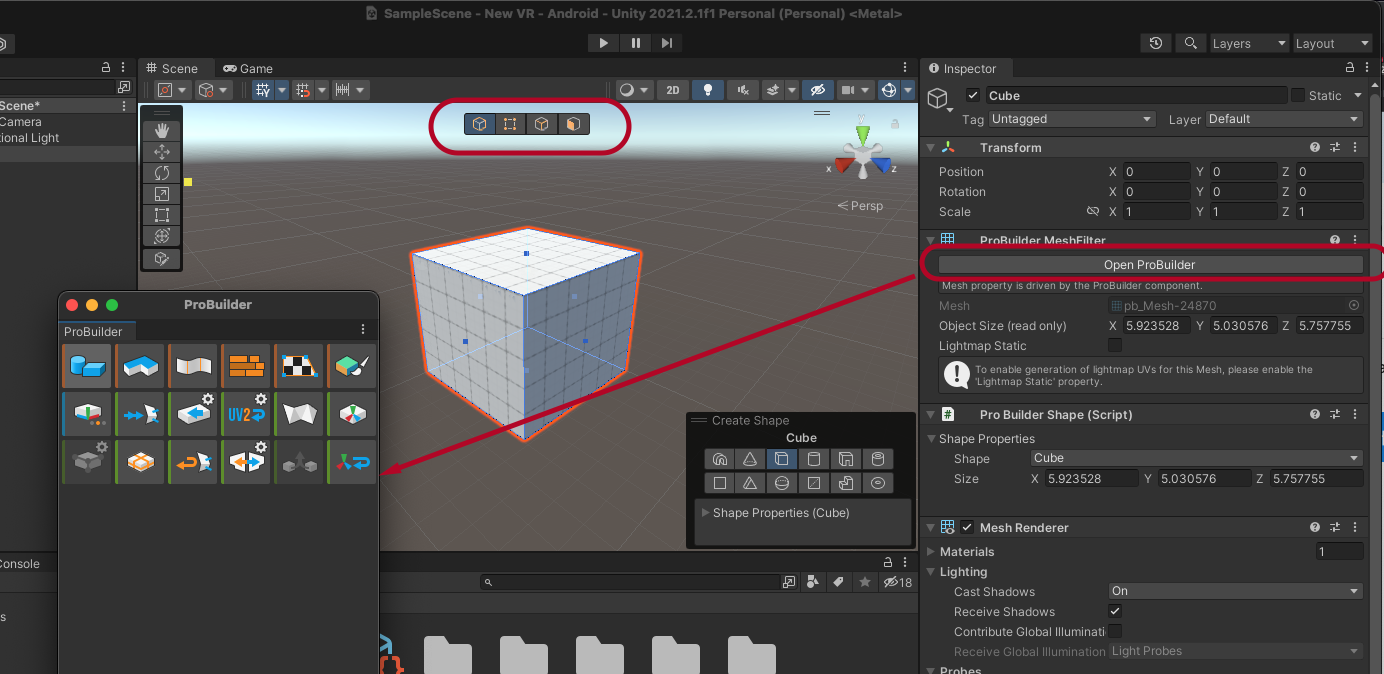
Task: Click the Open ProBuilder button
Action: click(x=1149, y=265)
